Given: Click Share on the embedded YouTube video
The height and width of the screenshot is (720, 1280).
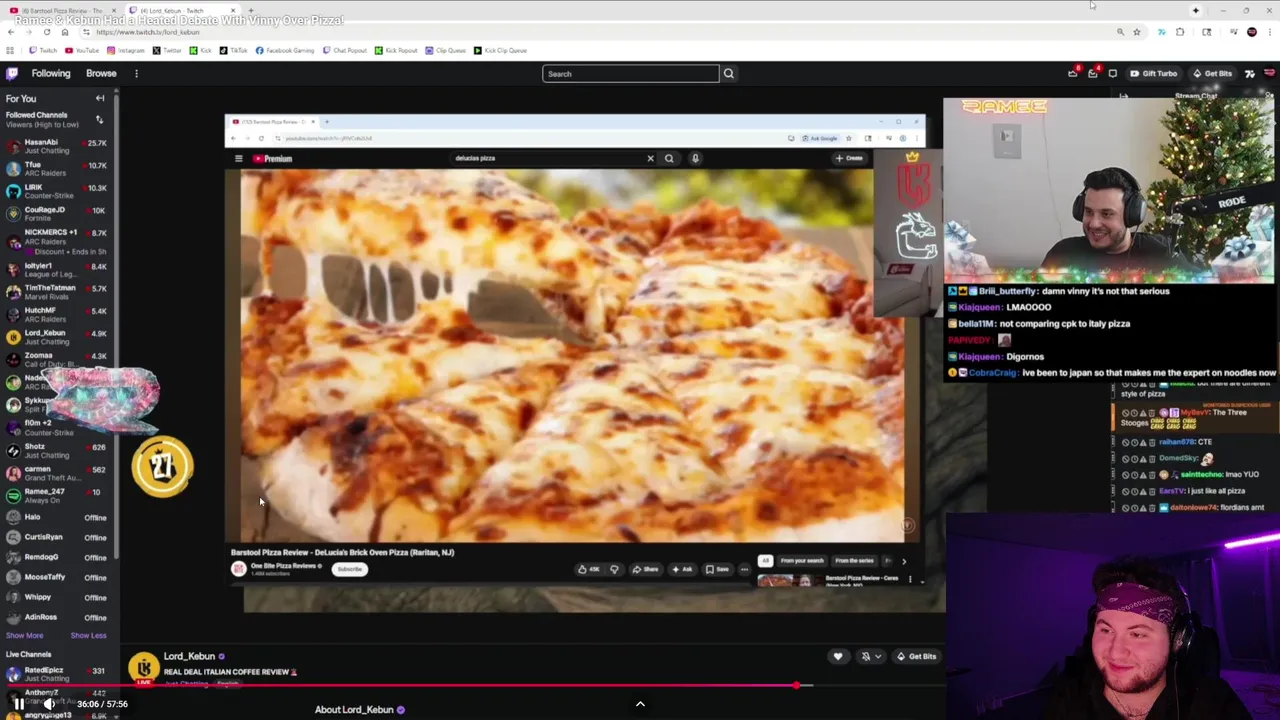Looking at the screenshot, I should pyautogui.click(x=645, y=569).
